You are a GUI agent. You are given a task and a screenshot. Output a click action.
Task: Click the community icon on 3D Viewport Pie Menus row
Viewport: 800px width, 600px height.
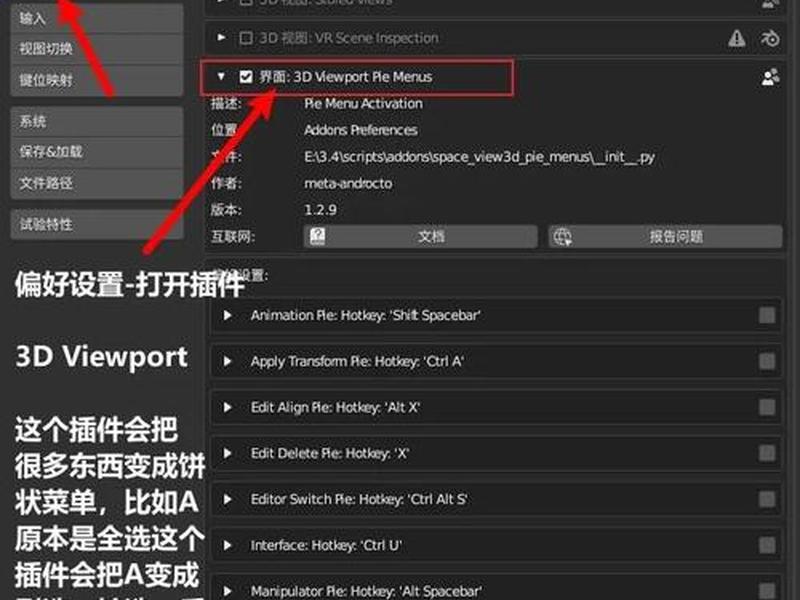pyautogui.click(x=770, y=77)
